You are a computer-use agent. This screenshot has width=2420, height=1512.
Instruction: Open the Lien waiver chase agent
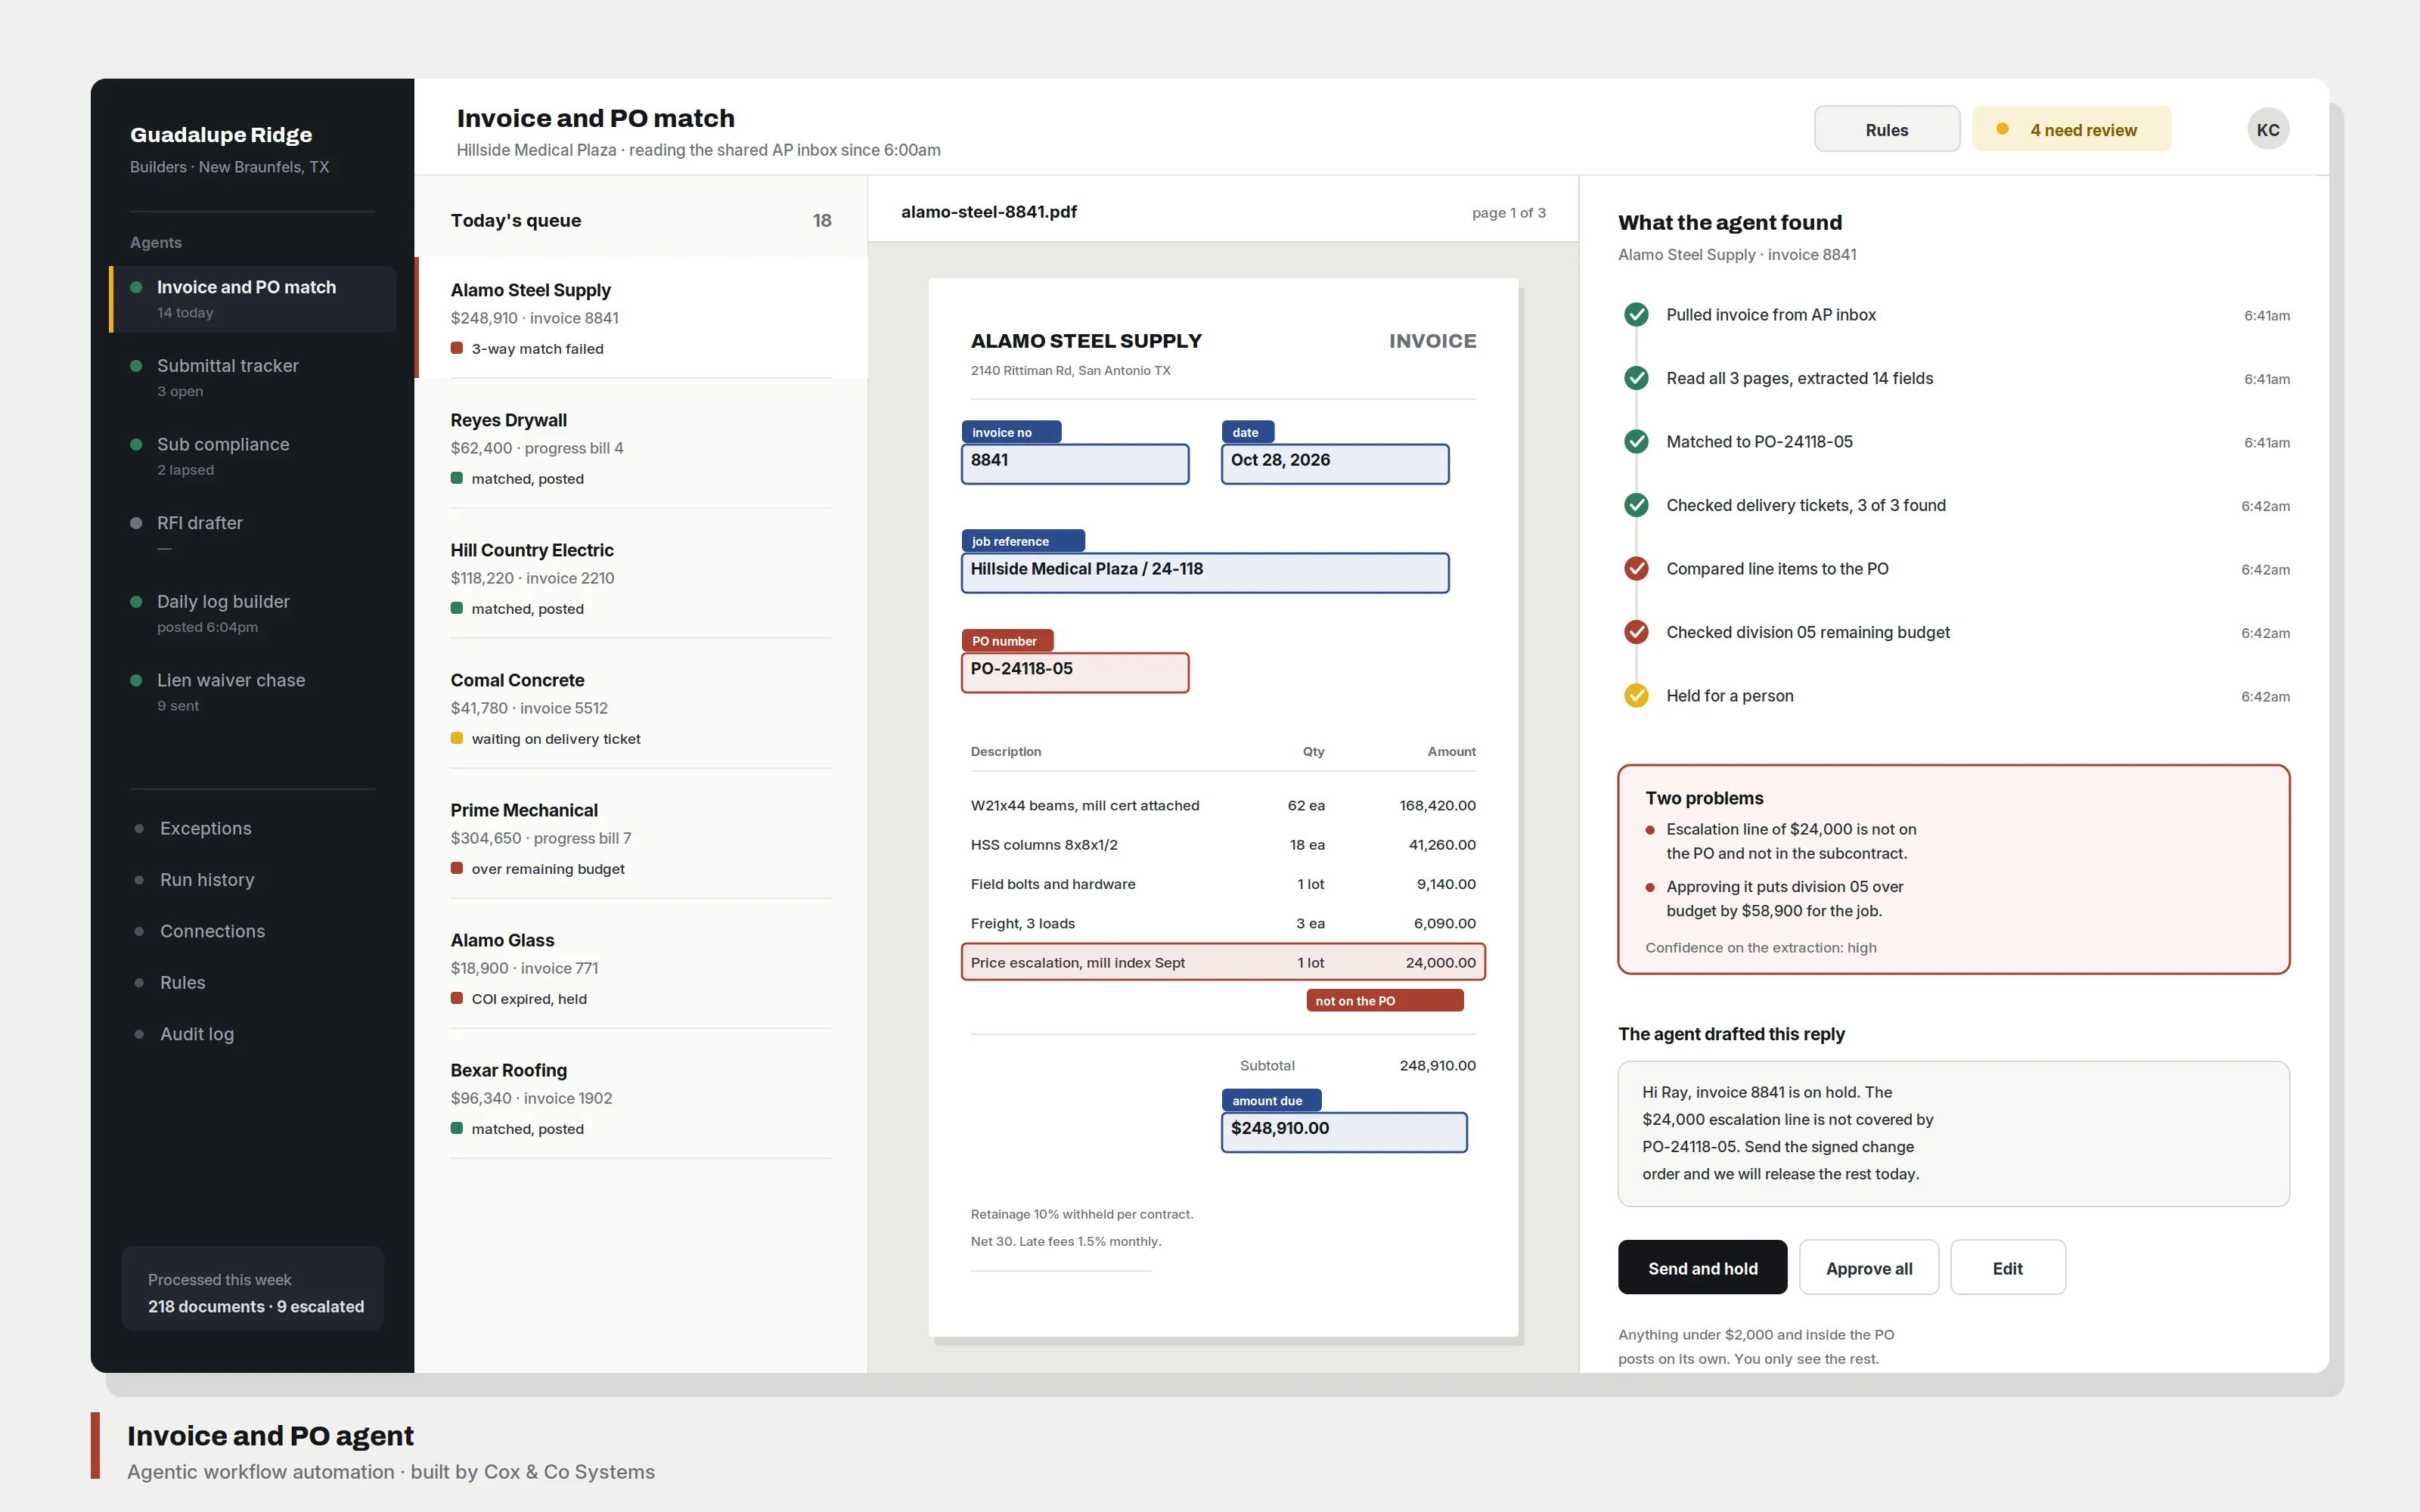[253, 692]
